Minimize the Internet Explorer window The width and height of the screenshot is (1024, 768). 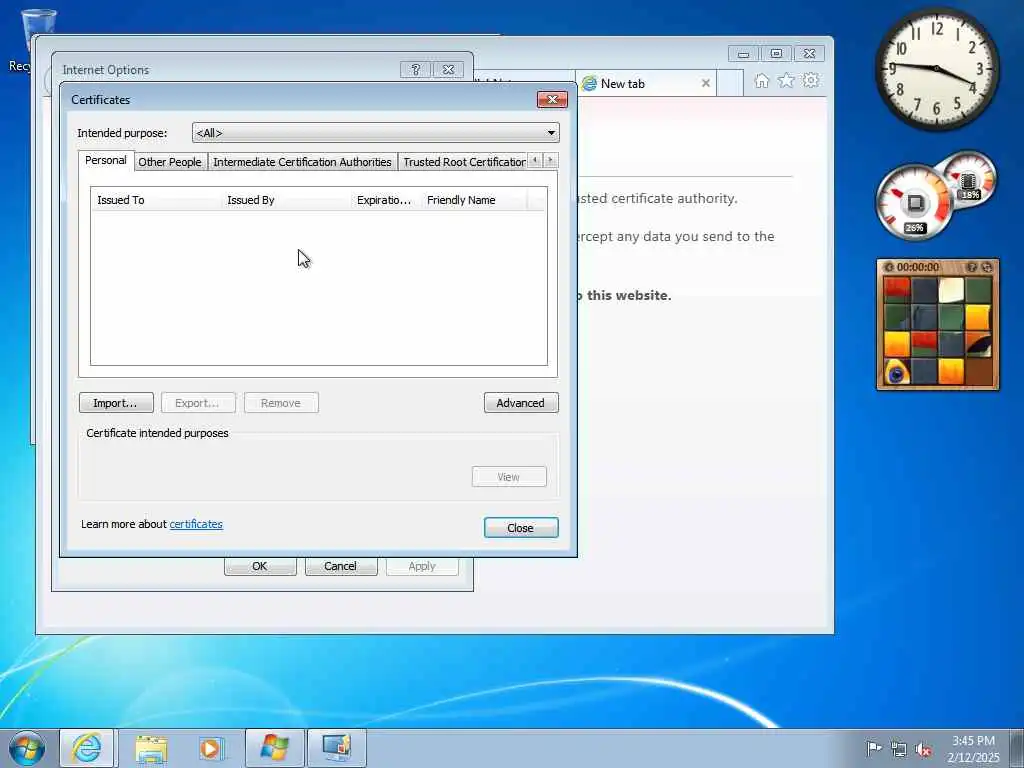743,54
